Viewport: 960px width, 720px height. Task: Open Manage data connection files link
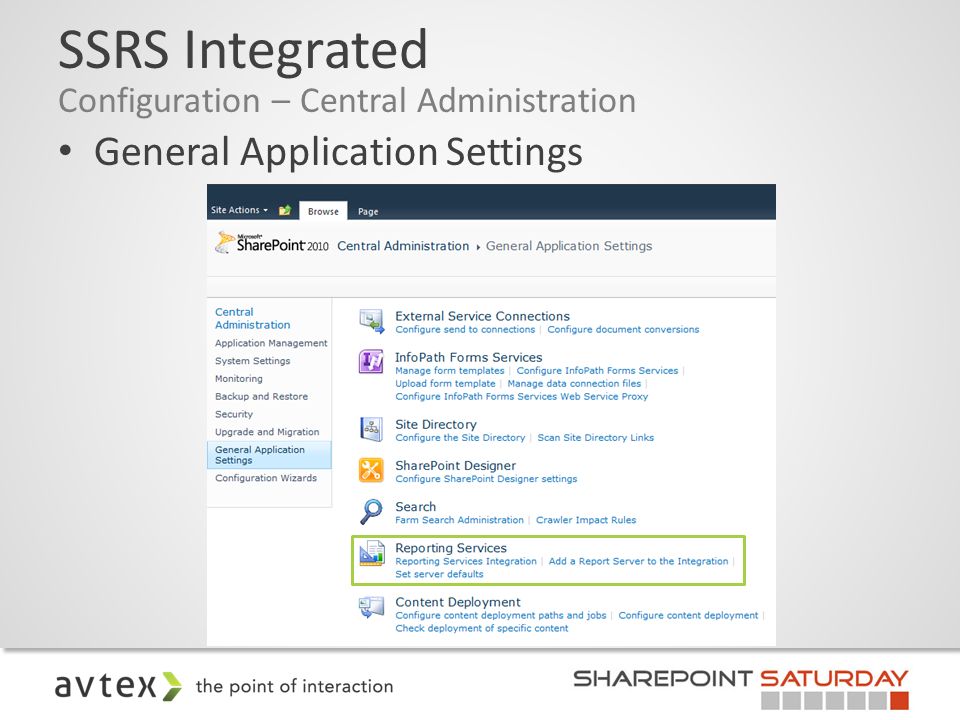[574, 384]
